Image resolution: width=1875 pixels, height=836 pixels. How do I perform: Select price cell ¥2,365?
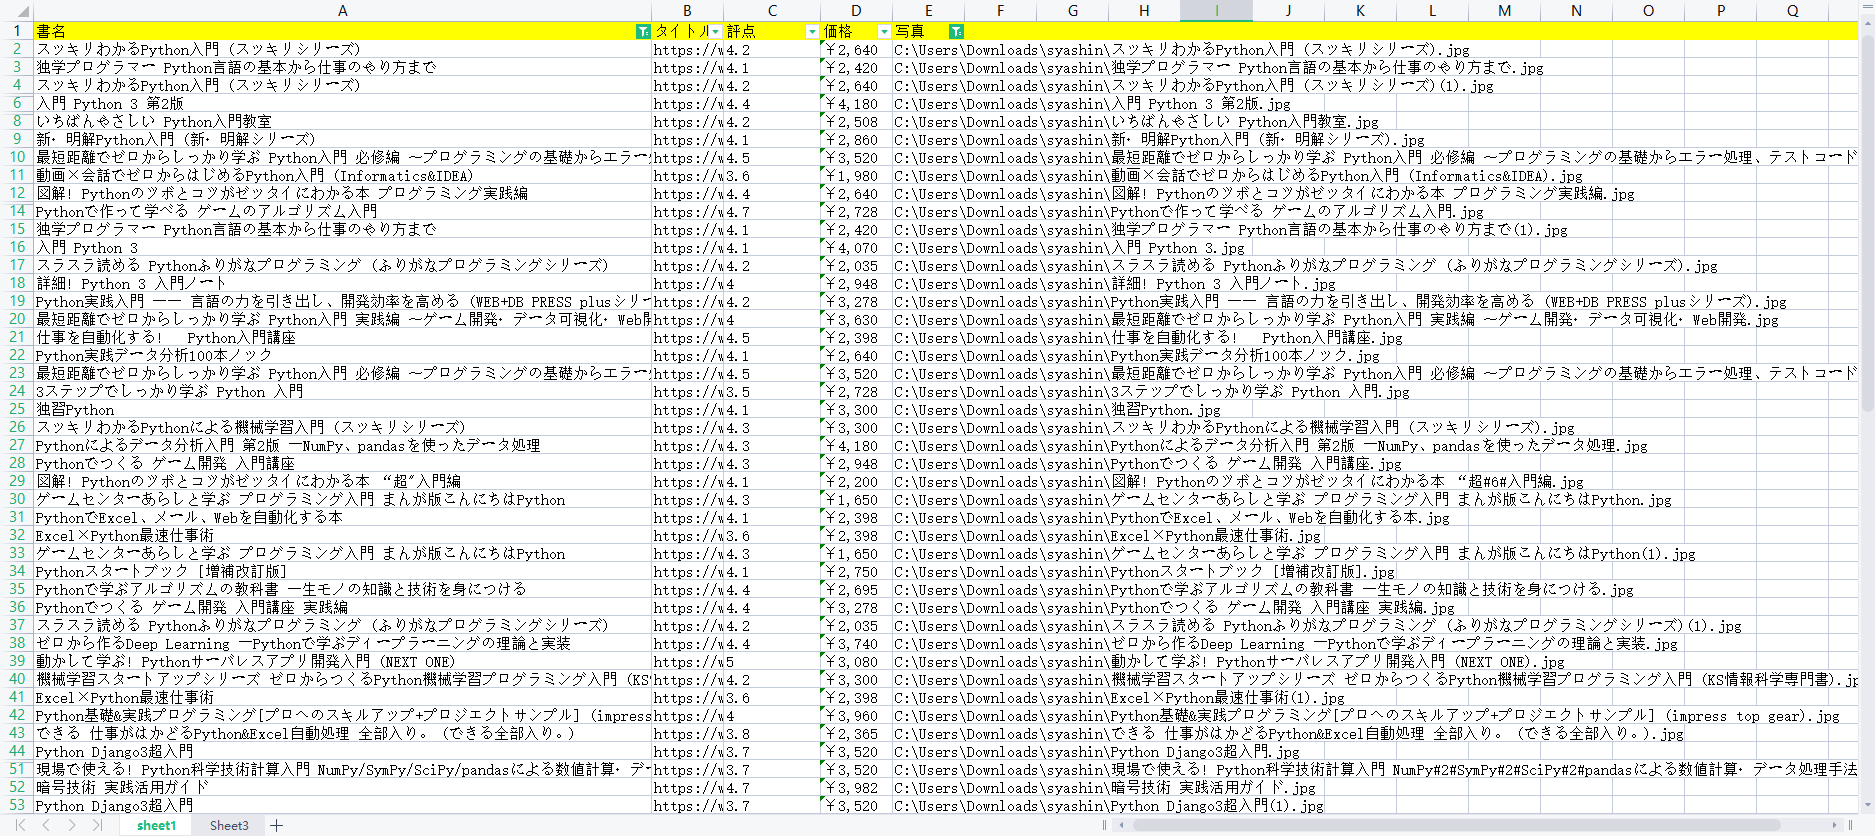point(856,733)
